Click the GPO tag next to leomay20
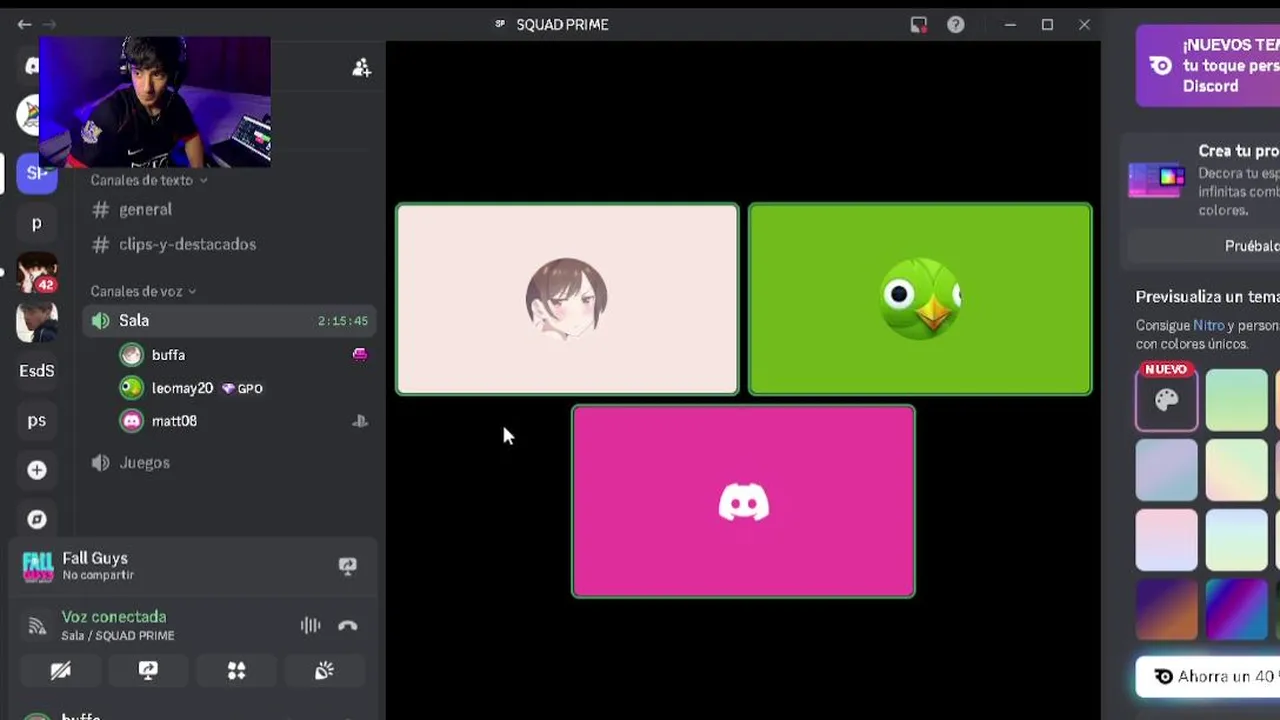Screen dimensions: 1280x720 (x=242, y=388)
